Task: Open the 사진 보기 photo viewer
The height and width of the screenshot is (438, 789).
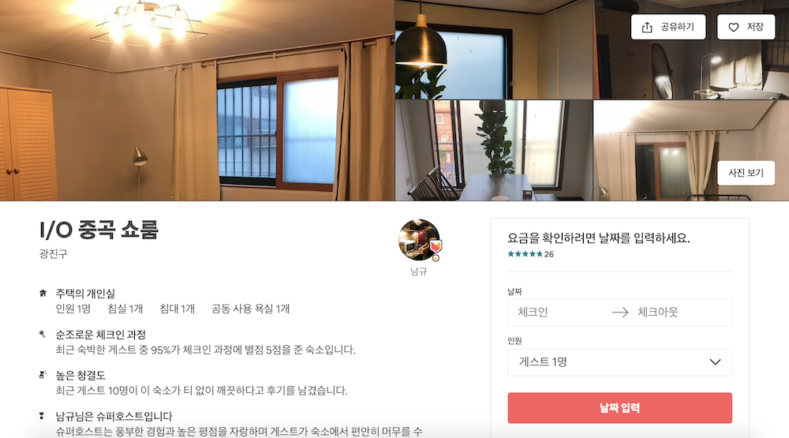Action: coord(746,173)
